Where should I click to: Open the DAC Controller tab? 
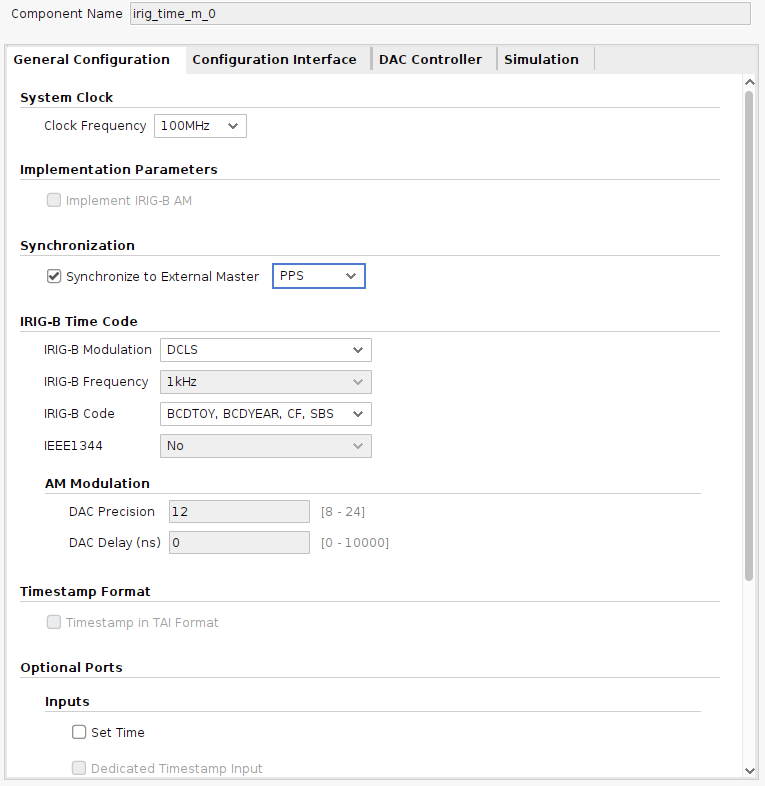tap(430, 60)
